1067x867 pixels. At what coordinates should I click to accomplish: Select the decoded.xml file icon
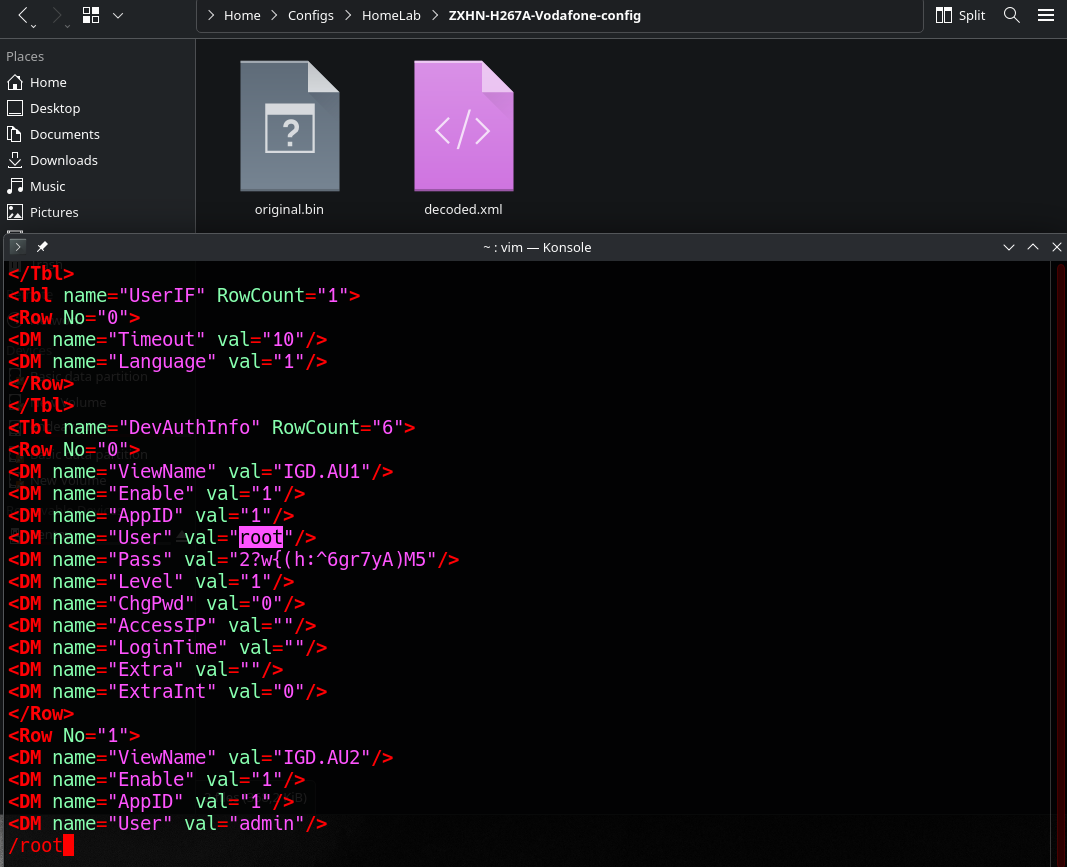coord(463,127)
